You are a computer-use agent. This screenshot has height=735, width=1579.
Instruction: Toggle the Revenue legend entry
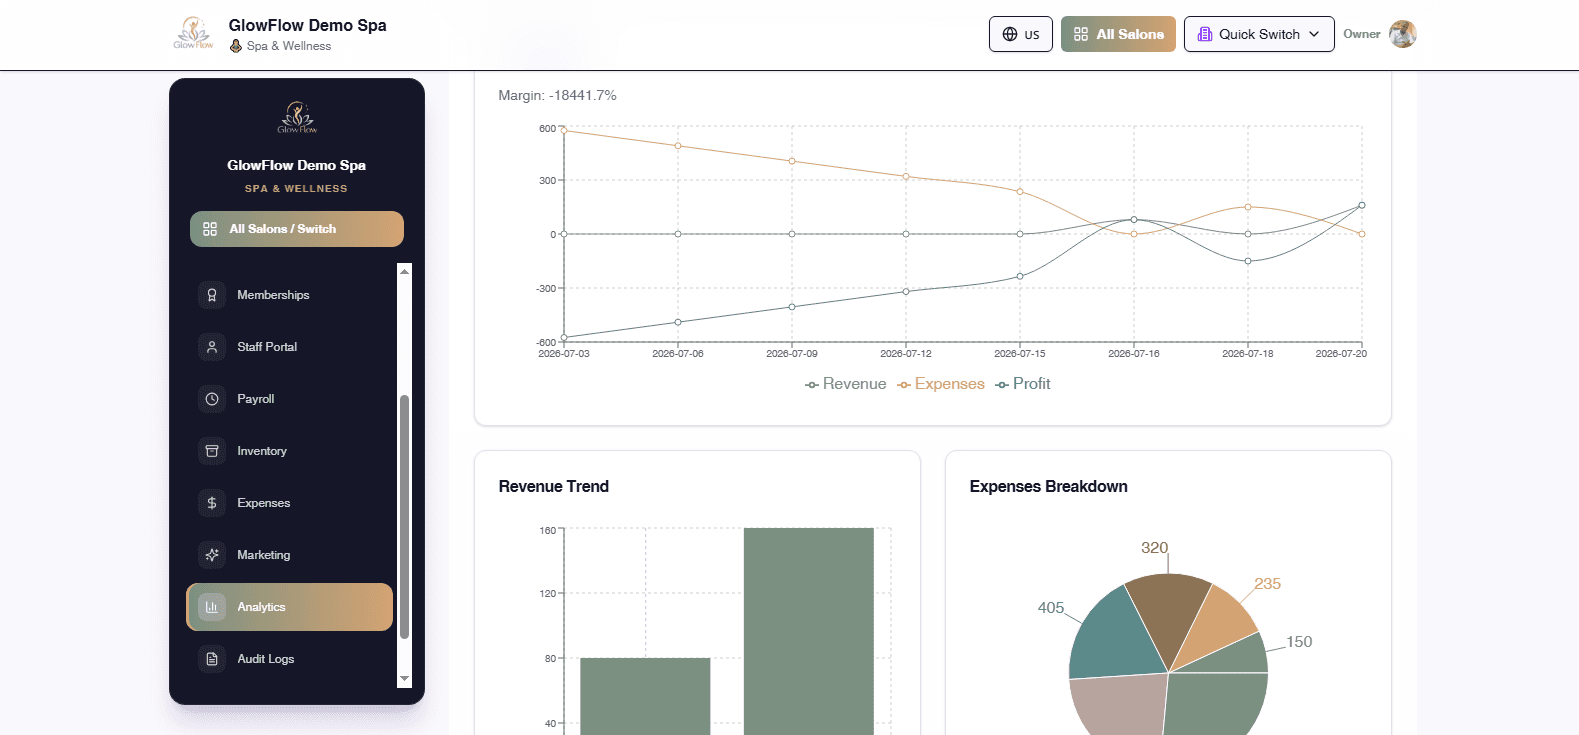tap(846, 384)
